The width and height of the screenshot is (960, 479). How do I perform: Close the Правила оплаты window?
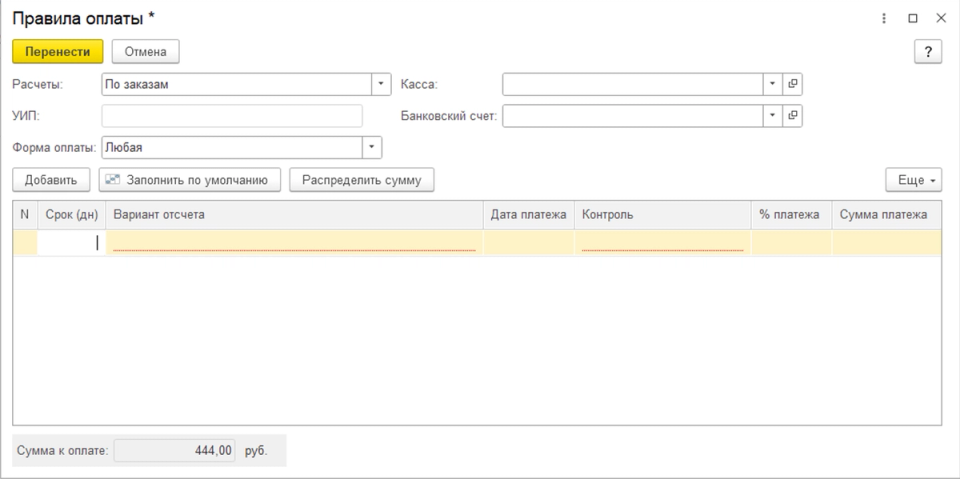[941, 18]
